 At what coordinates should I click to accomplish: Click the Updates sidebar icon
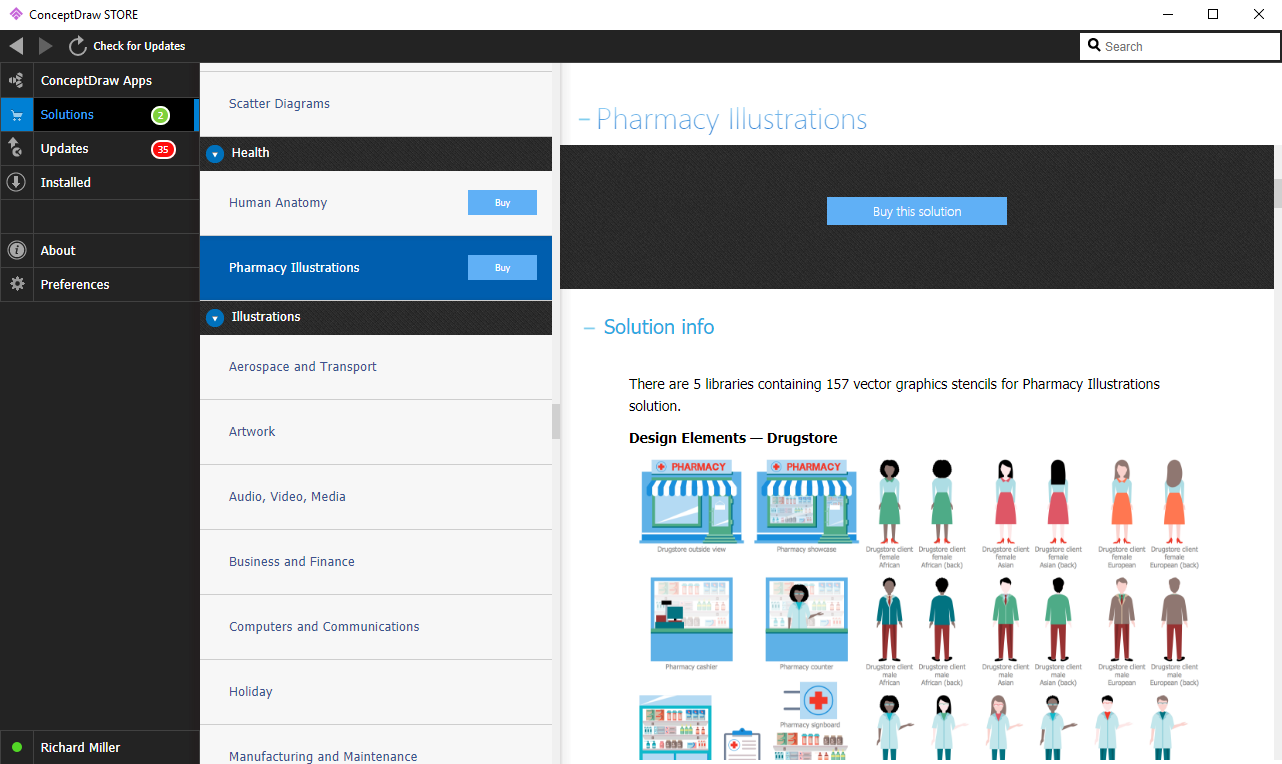(x=16, y=149)
